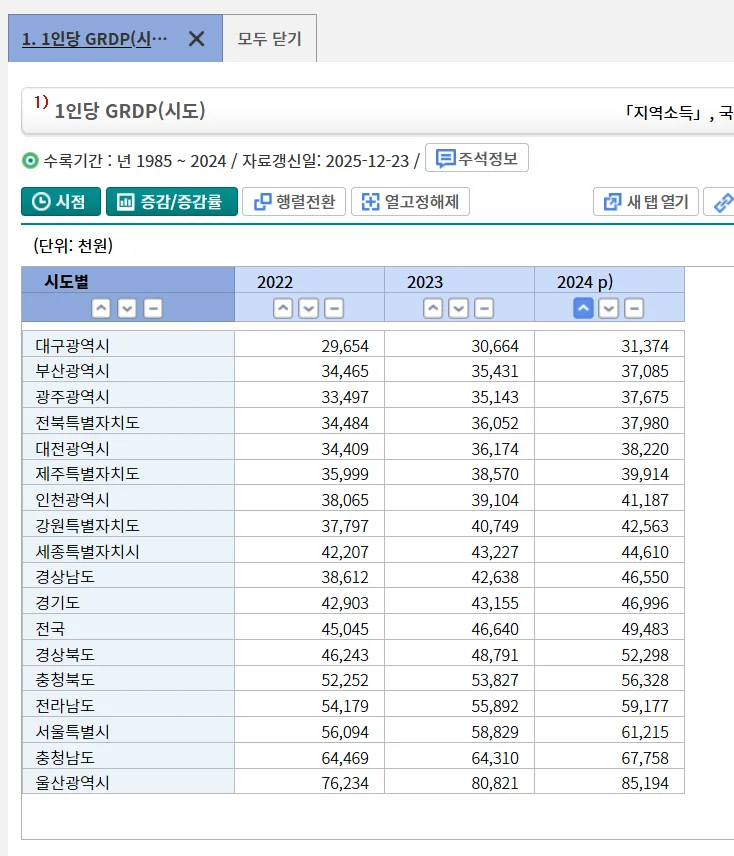The image size is (734, 856).
Task: Select the 시도별 column header
Action: (x=67, y=282)
